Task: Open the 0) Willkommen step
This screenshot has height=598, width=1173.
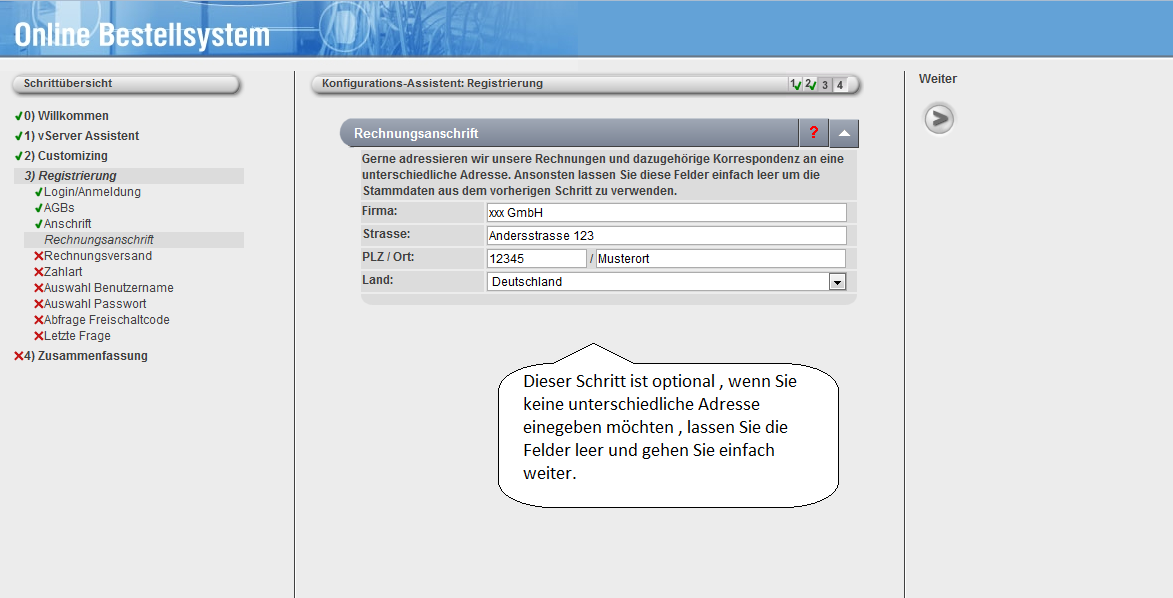Action: click(x=66, y=116)
